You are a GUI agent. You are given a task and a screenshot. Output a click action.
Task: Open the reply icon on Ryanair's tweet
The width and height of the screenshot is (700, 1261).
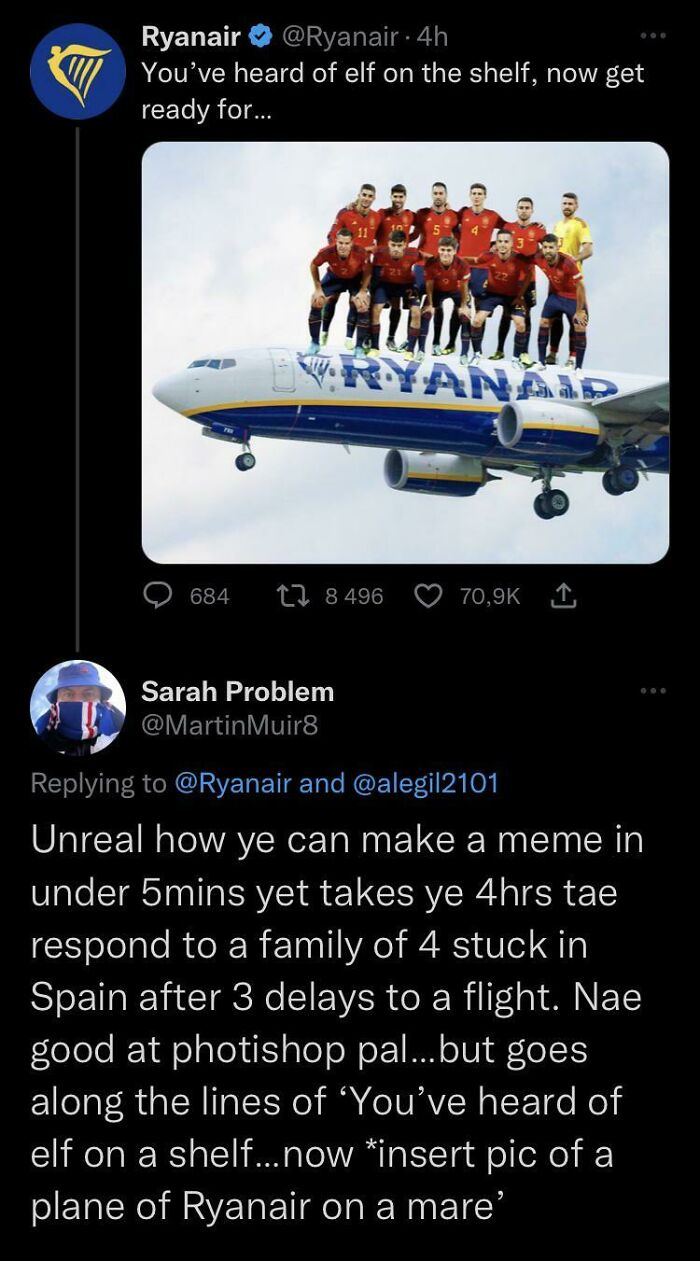(158, 596)
